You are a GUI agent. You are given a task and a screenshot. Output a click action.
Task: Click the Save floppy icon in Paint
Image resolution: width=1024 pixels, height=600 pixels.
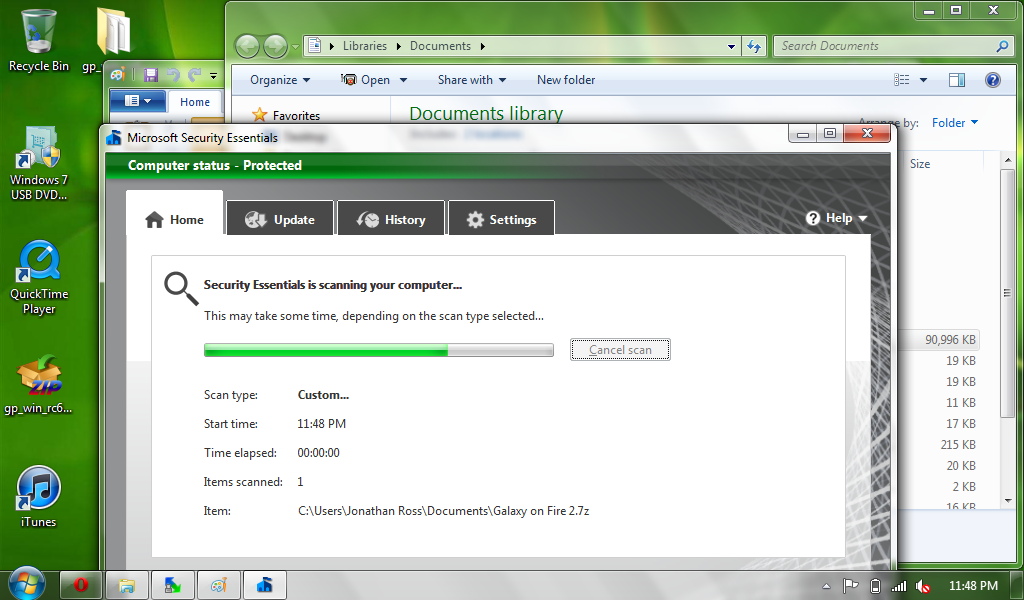tap(150, 74)
